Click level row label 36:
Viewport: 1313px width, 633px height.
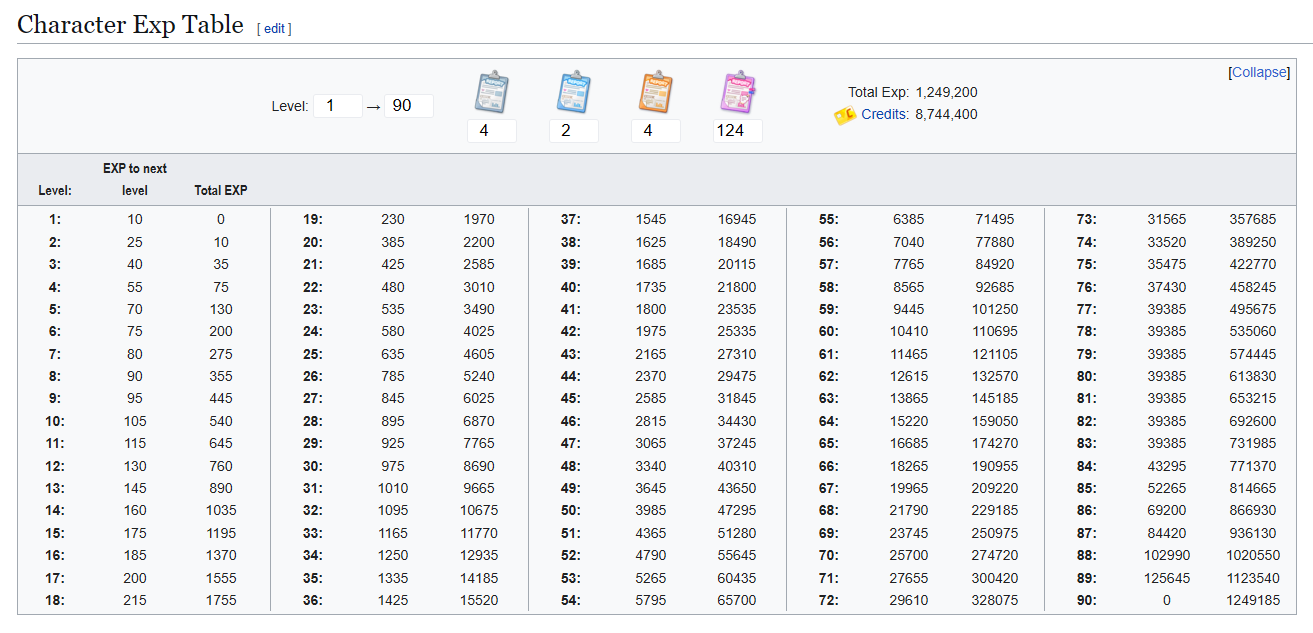pyautogui.click(x=313, y=600)
